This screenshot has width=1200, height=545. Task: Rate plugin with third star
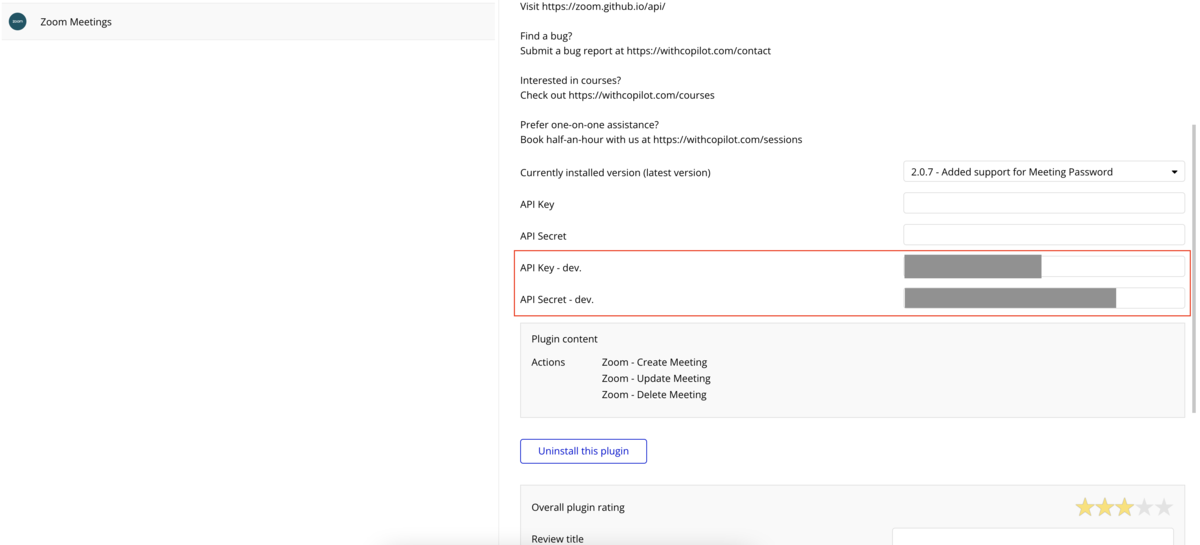[1124, 507]
